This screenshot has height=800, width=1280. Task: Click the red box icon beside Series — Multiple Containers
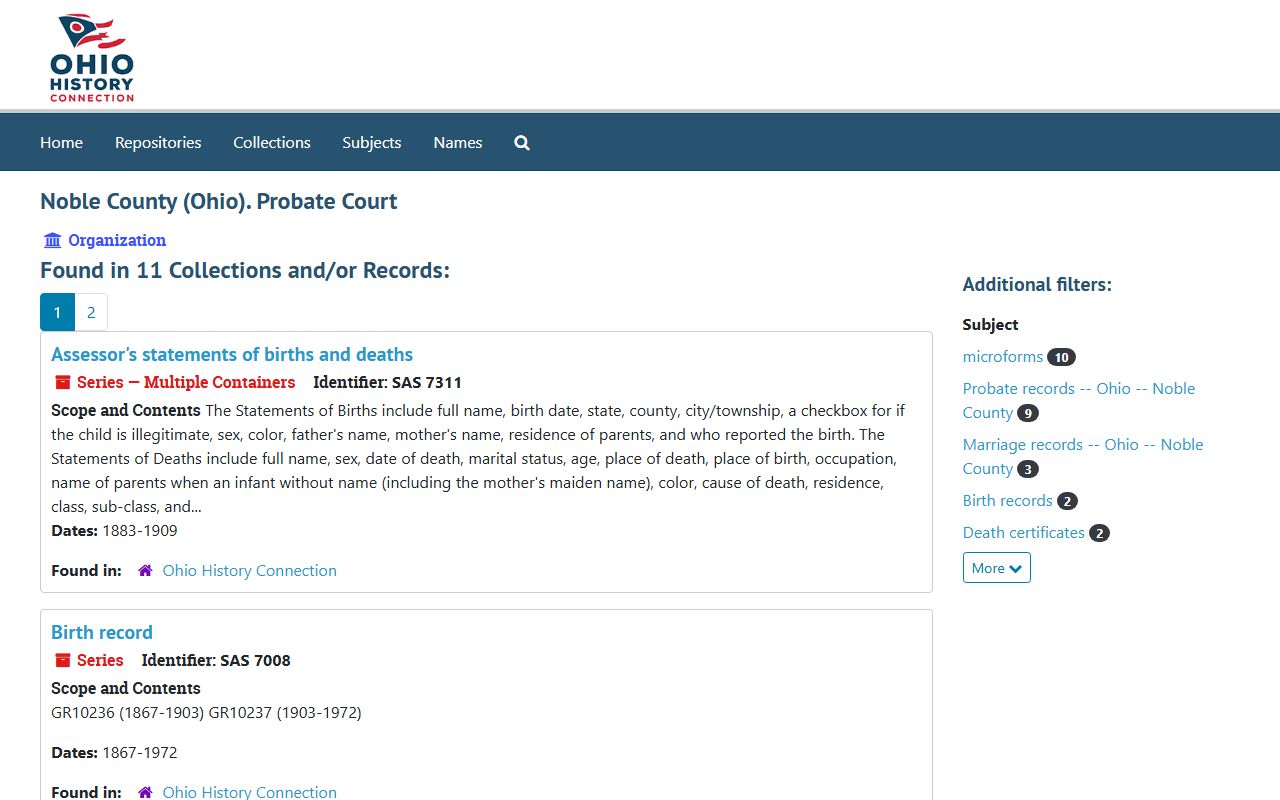tap(62, 382)
